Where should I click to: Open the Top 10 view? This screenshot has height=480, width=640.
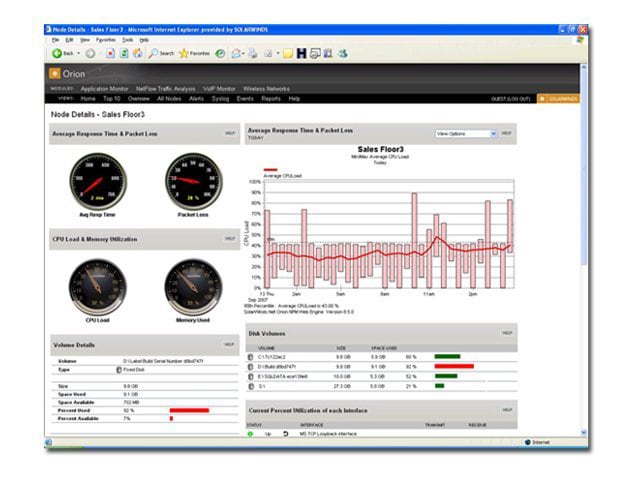pos(113,99)
